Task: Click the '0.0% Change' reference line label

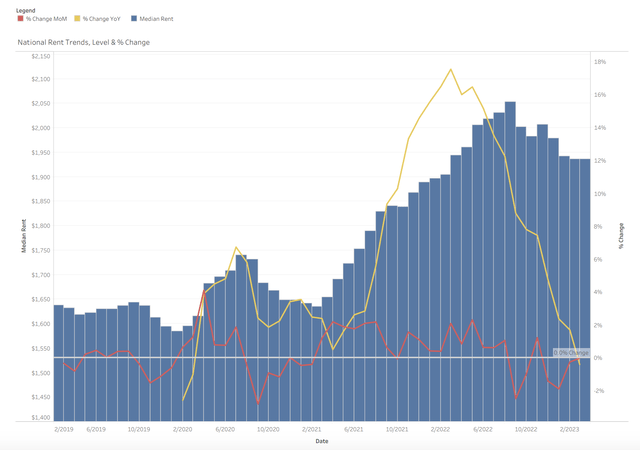Action: click(571, 352)
